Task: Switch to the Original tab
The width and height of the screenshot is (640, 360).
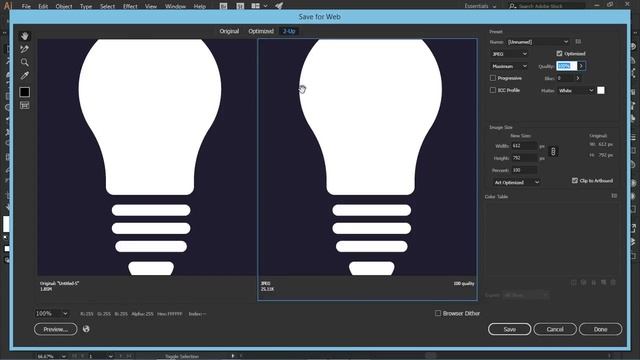Action: click(229, 31)
